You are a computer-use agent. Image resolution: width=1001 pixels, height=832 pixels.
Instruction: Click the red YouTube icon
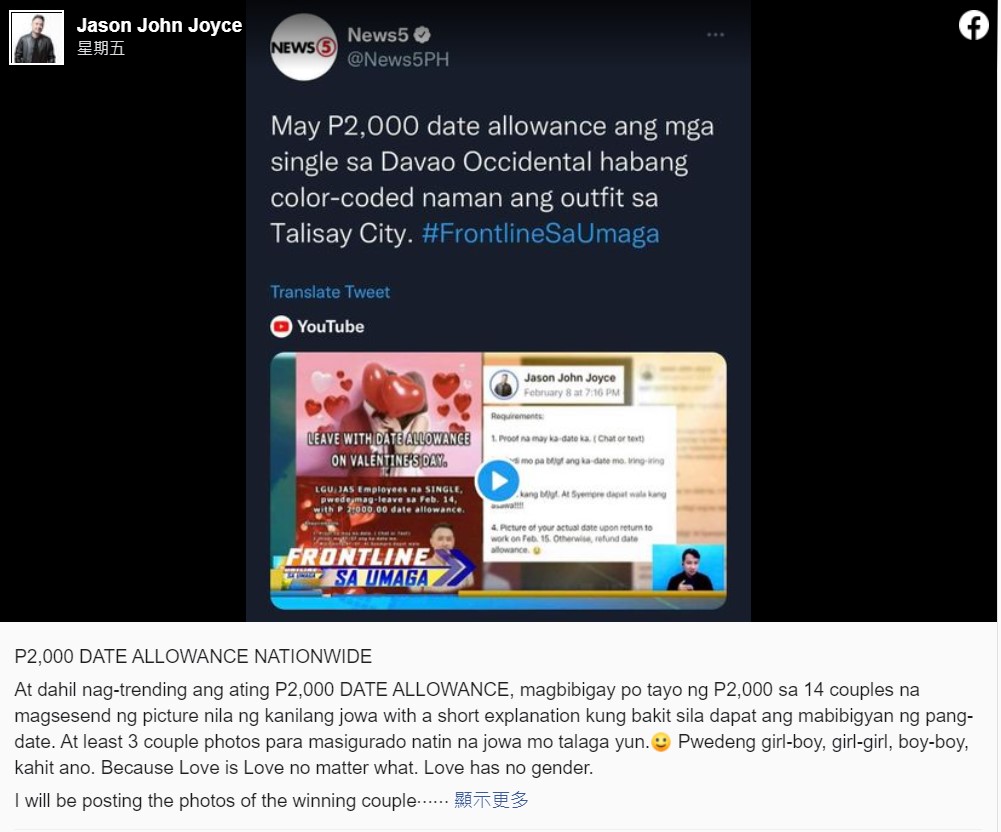281,326
